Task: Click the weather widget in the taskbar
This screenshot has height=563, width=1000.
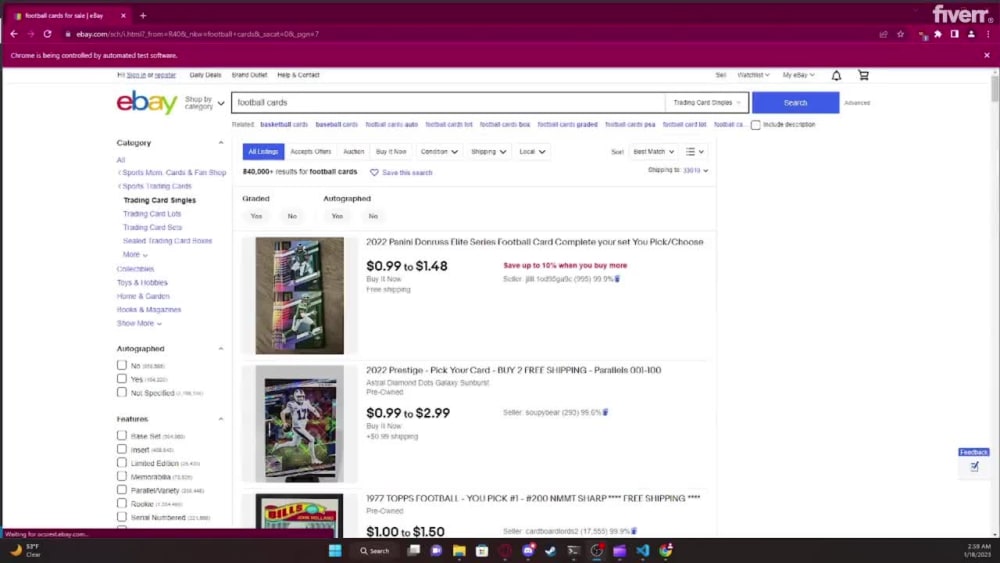Action: click(26, 550)
